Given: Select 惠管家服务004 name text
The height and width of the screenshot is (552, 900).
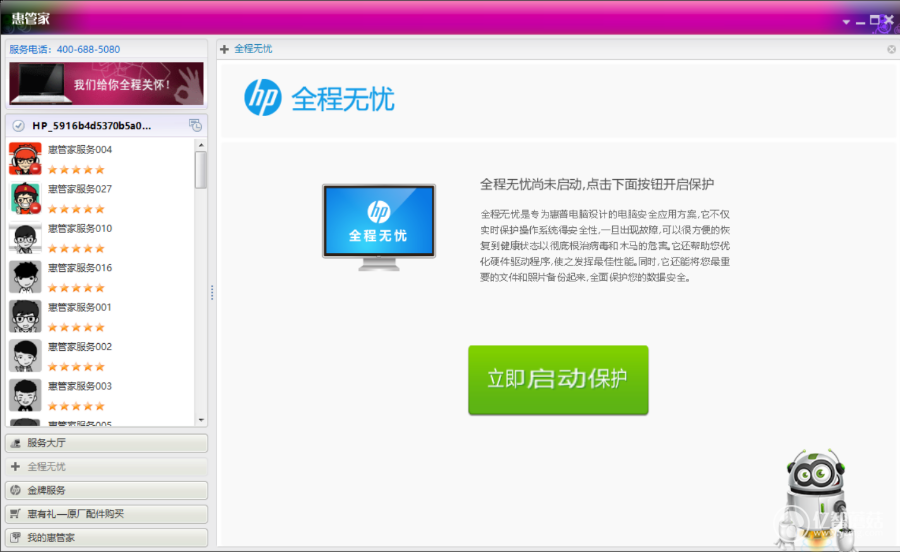Looking at the screenshot, I should pyautogui.click(x=80, y=150).
